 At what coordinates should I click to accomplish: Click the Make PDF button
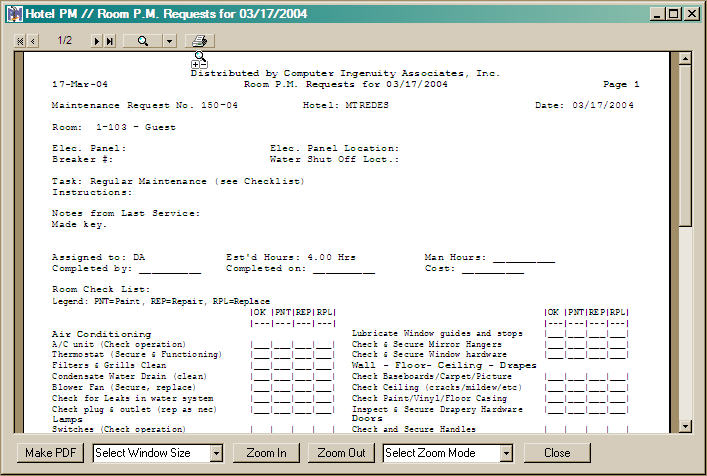[52, 453]
